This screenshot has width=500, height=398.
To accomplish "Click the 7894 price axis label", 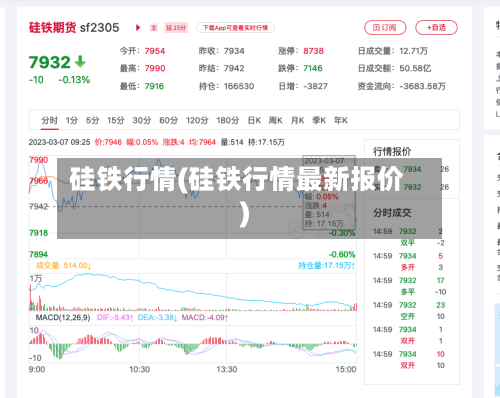I will click(39, 255).
